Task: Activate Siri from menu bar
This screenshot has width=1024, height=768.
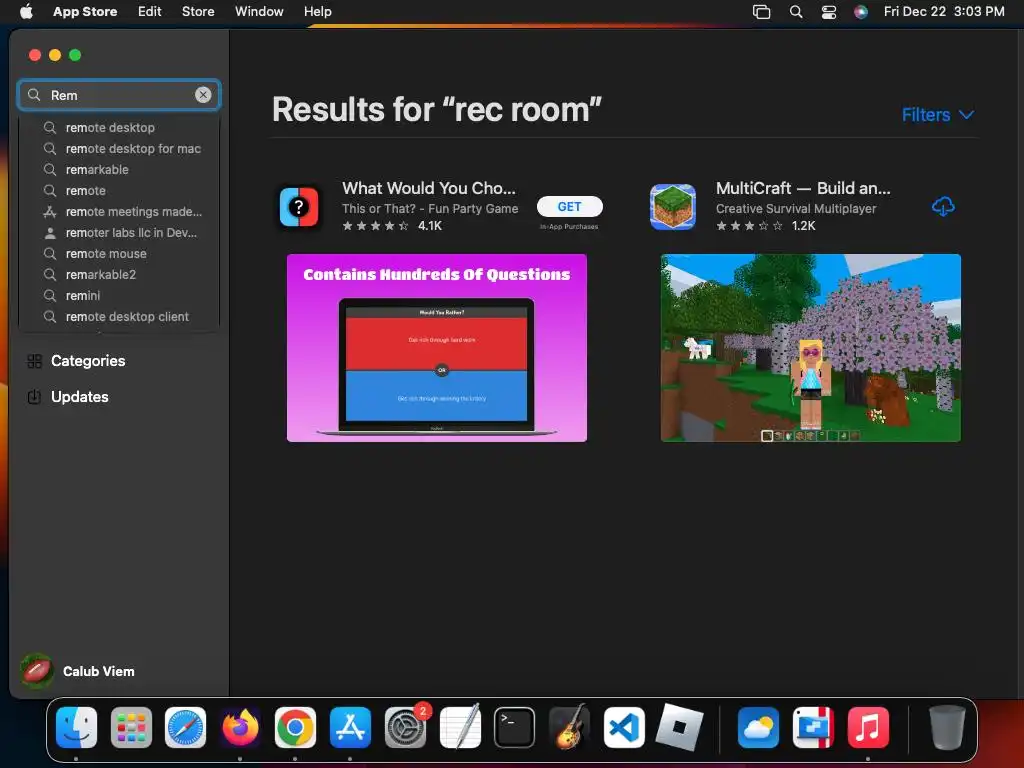Action: point(861,11)
